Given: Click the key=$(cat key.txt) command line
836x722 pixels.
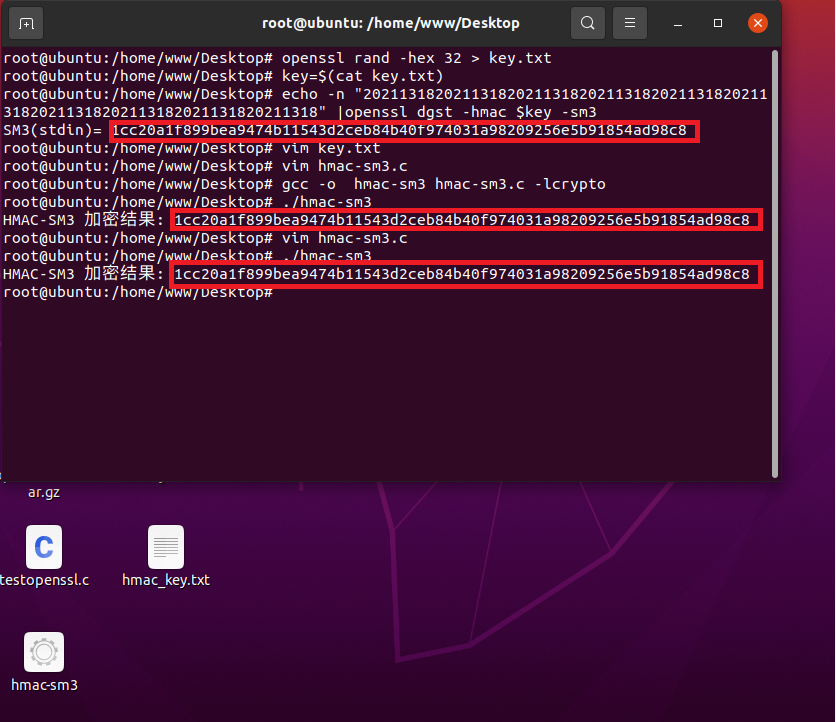Looking at the screenshot, I should point(223,76).
